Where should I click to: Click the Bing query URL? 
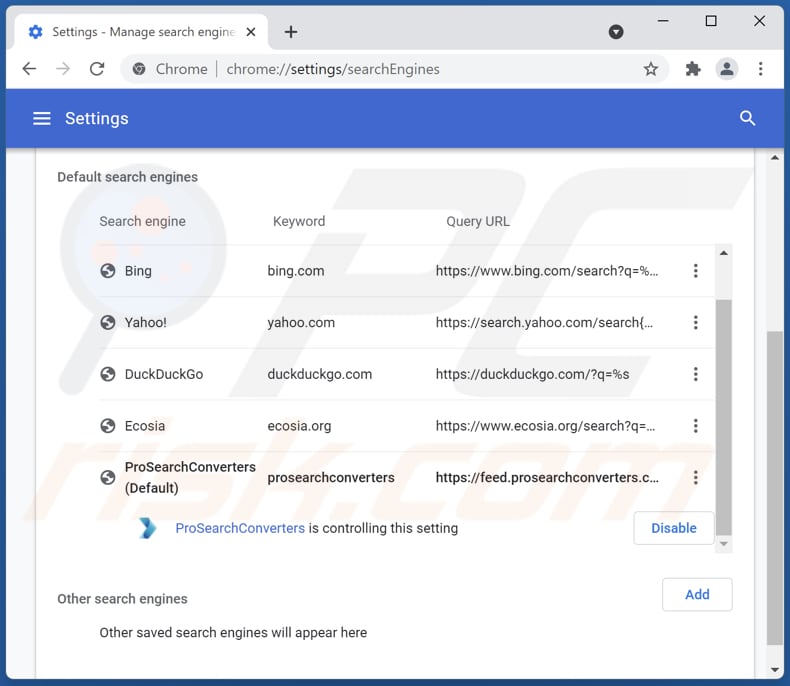point(547,271)
